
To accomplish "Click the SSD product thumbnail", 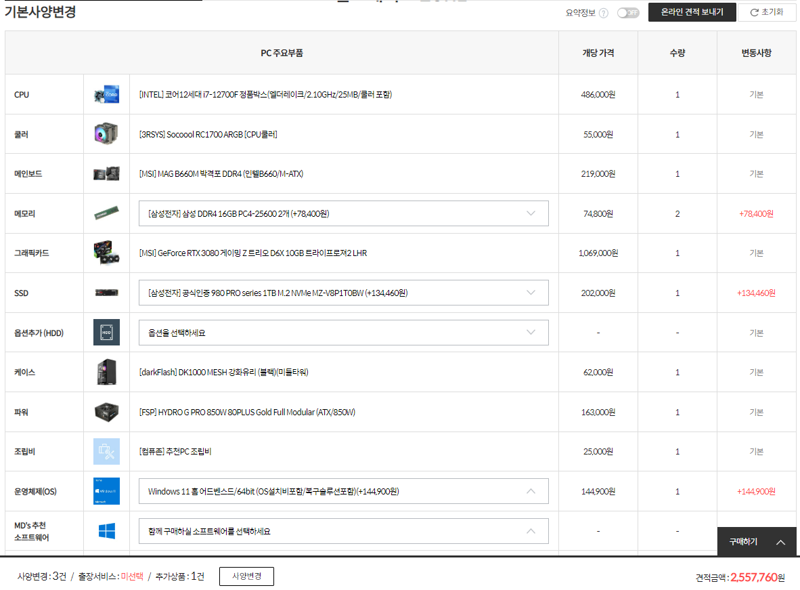I will [x=107, y=292].
